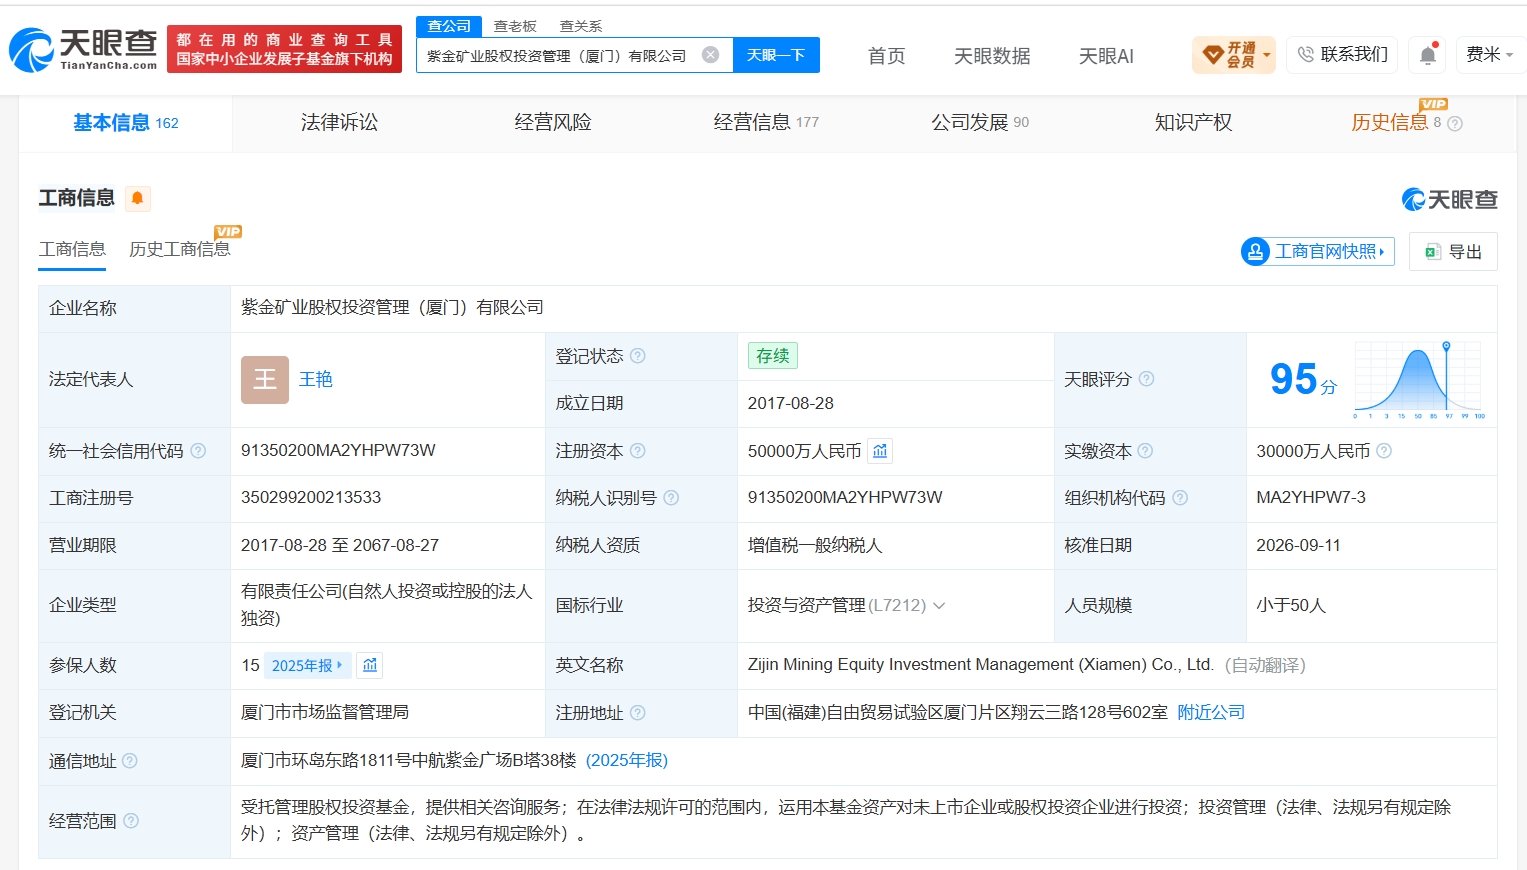This screenshot has height=870, width=1527.
Task: Select the 查公司 search tab
Action: (x=449, y=26)
